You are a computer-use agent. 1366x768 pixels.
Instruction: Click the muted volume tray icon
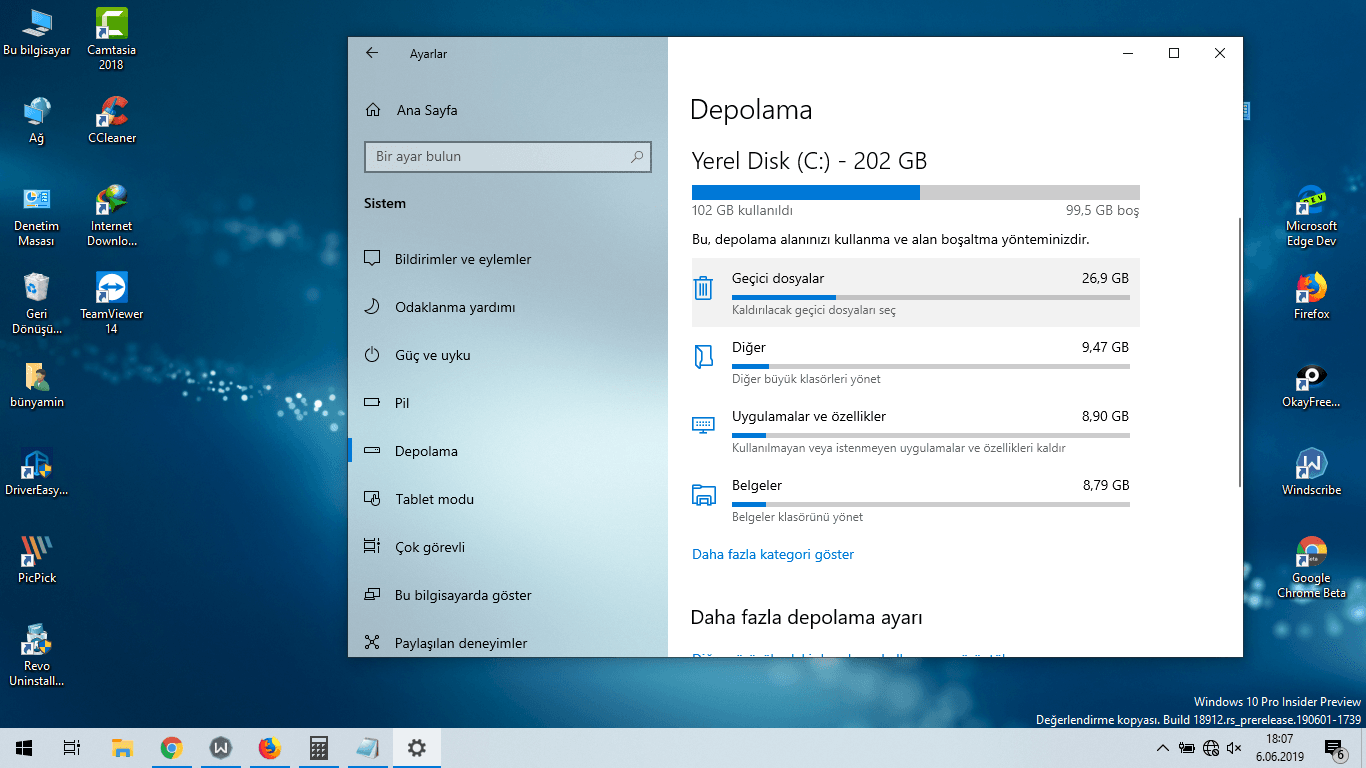tap(1234, 748)
